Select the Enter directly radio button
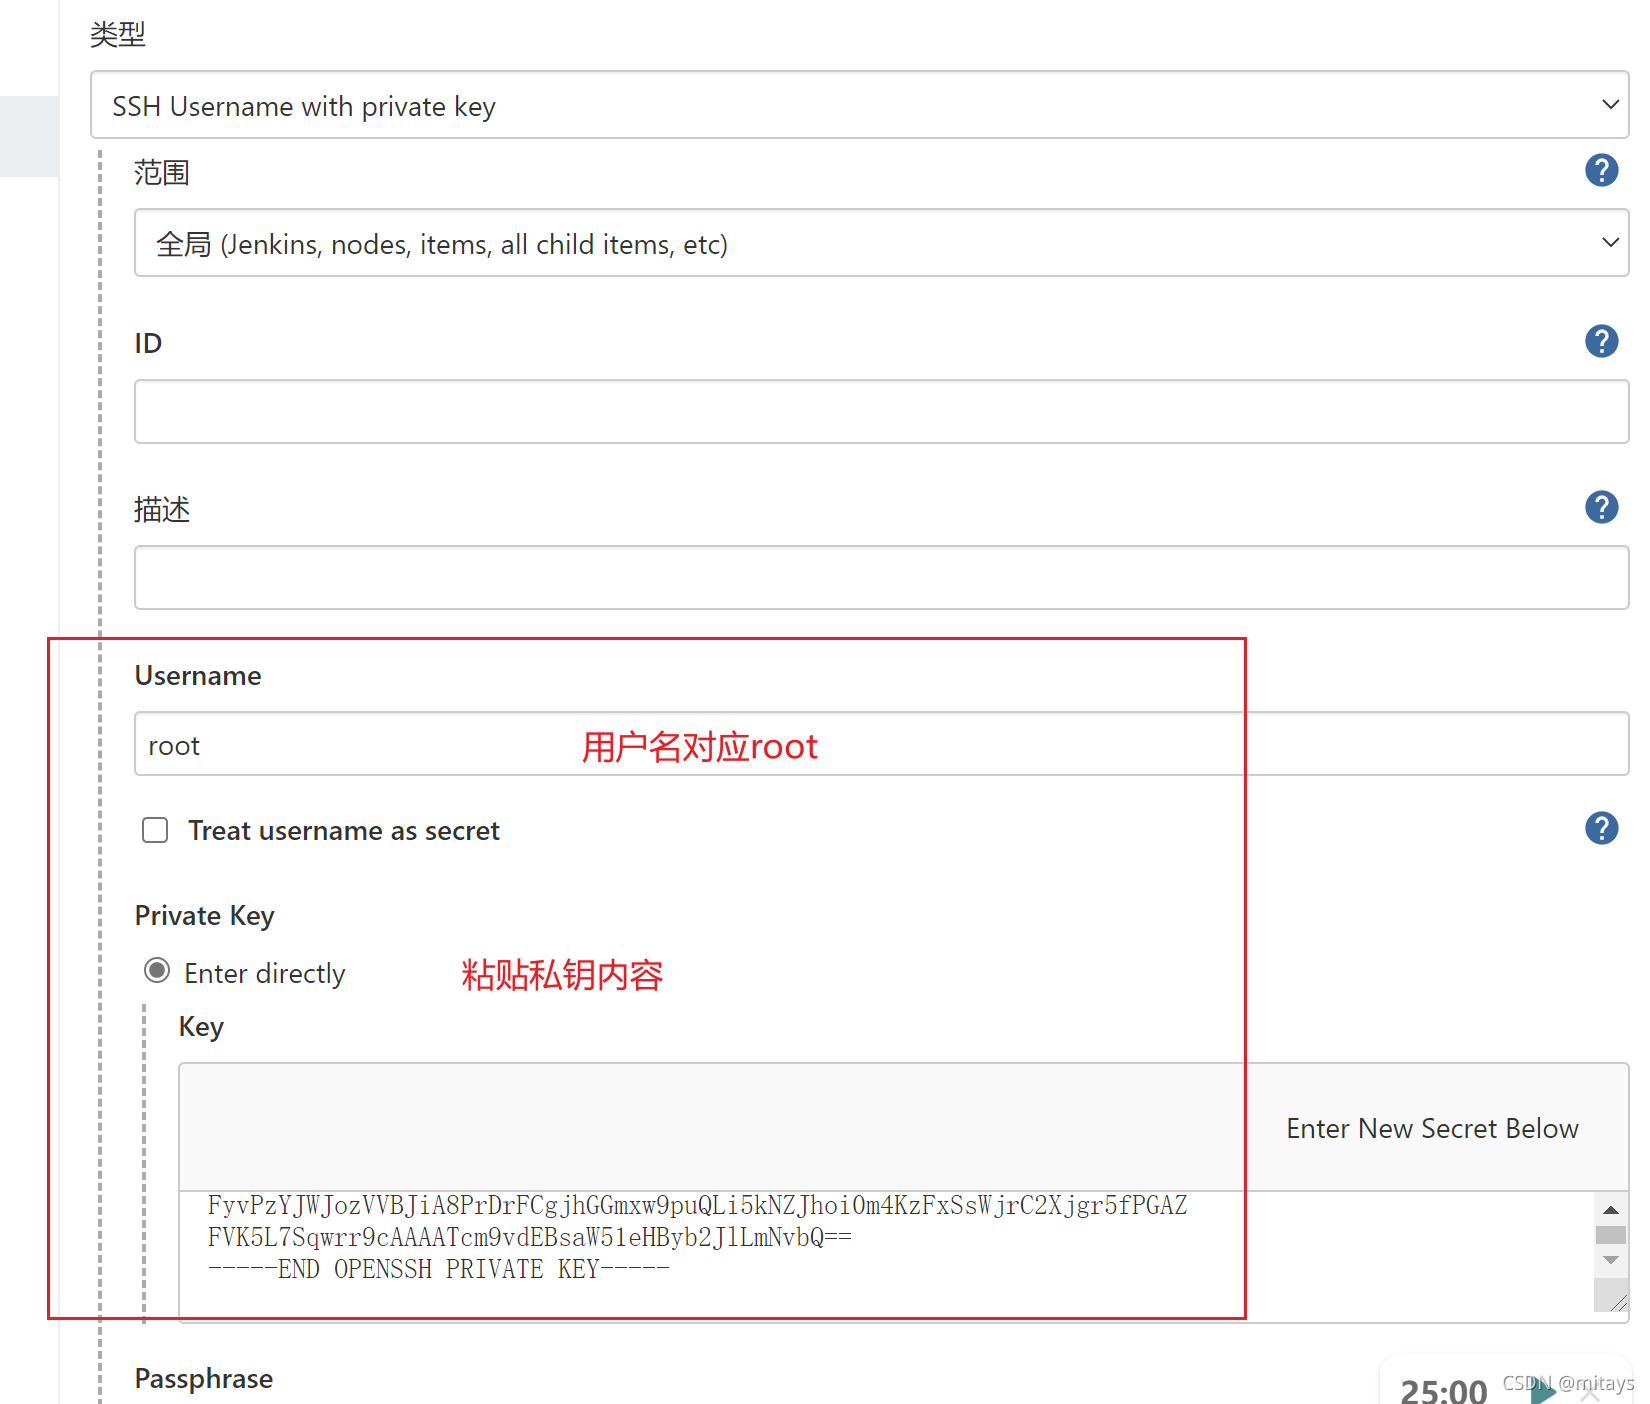The height and width of the screenshot is (1404, 1650). [157, 971]
